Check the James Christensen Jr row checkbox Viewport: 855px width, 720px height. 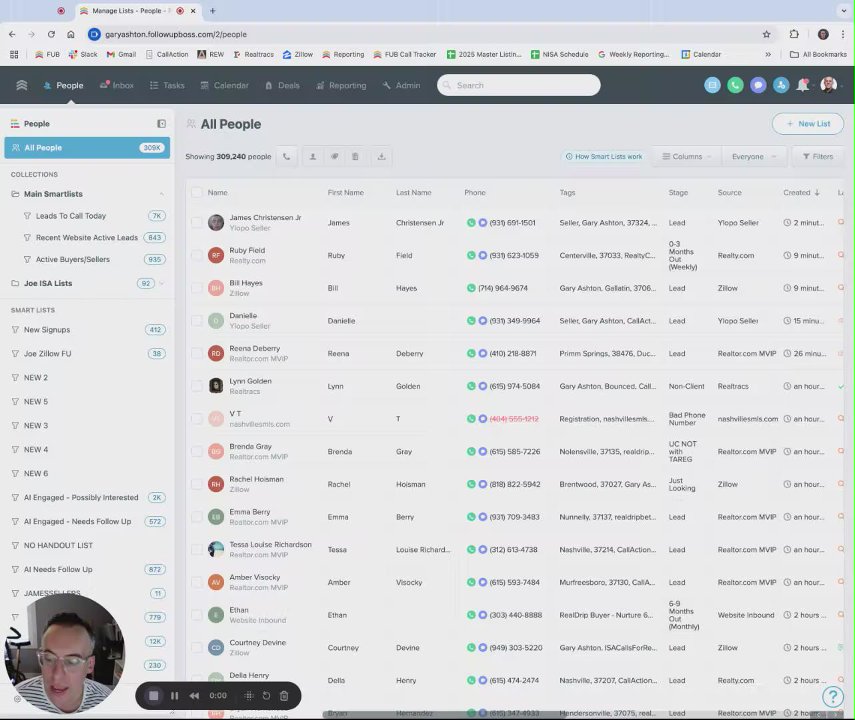196,223
